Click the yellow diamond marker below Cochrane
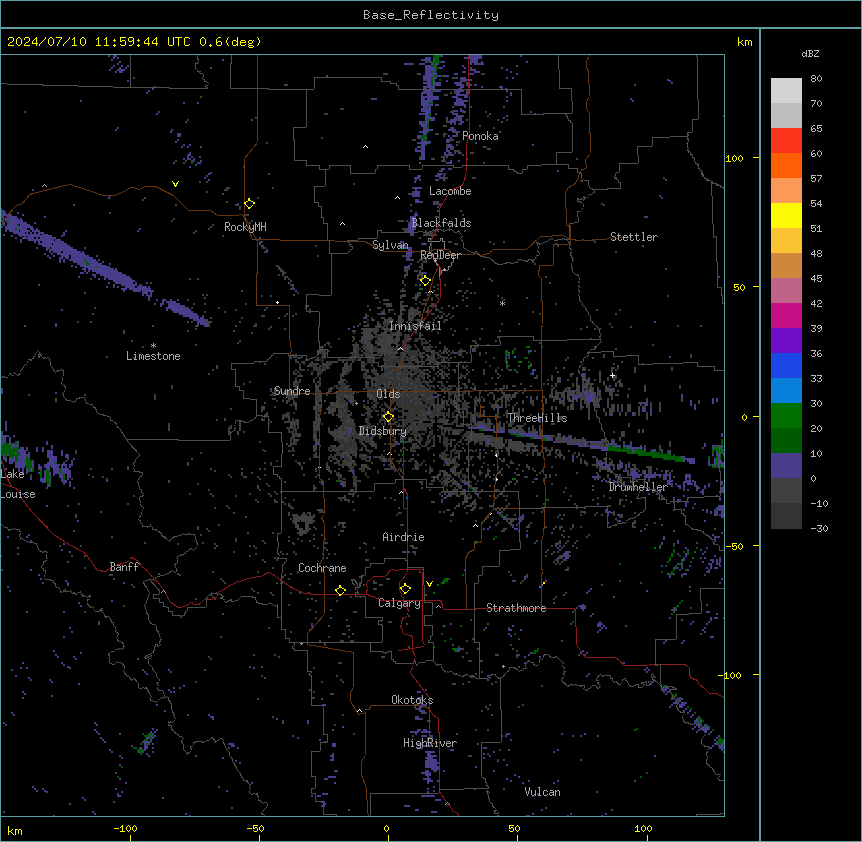Viewport: 862px width, 842px height. click(x=340, y=591)
